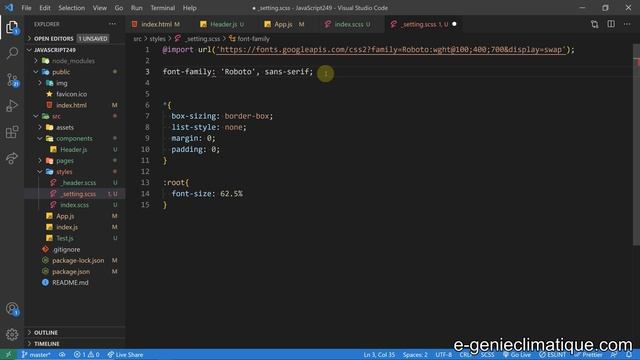Open the Go menu

(x=119, y=8)
